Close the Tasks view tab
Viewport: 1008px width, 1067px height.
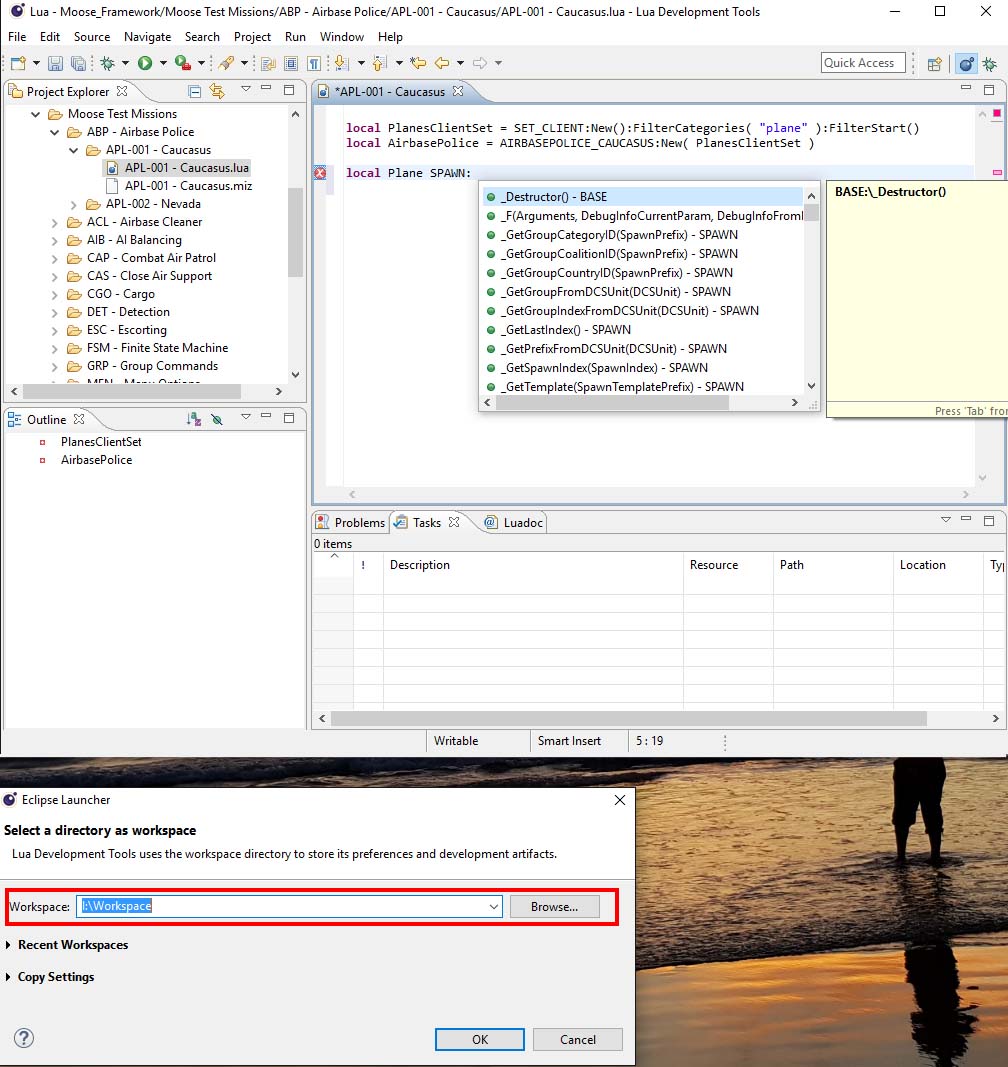tap(454, 522)
